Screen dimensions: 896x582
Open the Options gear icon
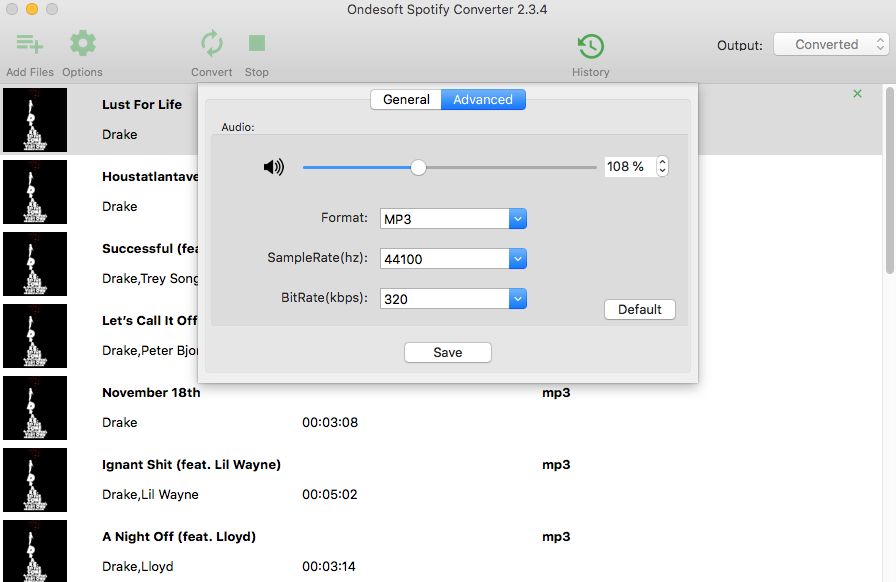[x=83, y=43]
